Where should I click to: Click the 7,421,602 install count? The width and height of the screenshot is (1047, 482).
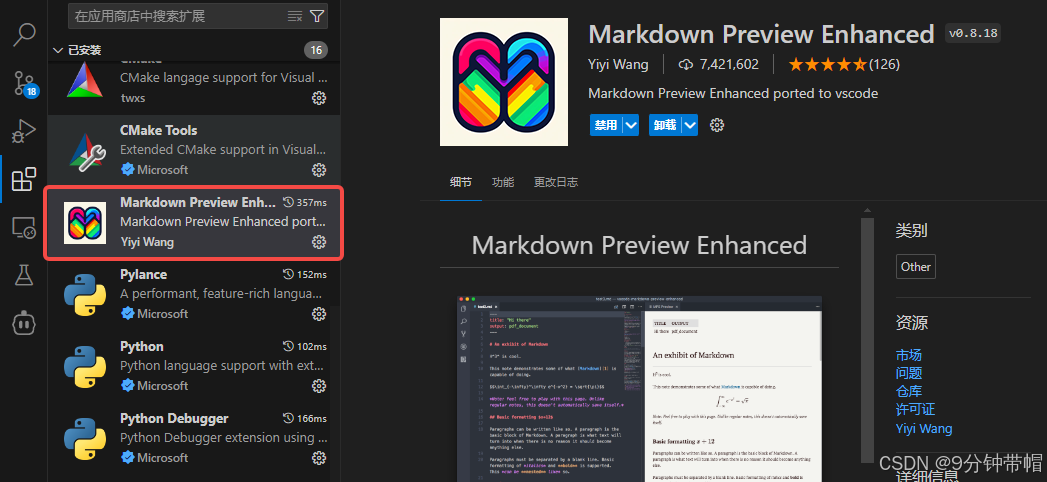point(718,65)
